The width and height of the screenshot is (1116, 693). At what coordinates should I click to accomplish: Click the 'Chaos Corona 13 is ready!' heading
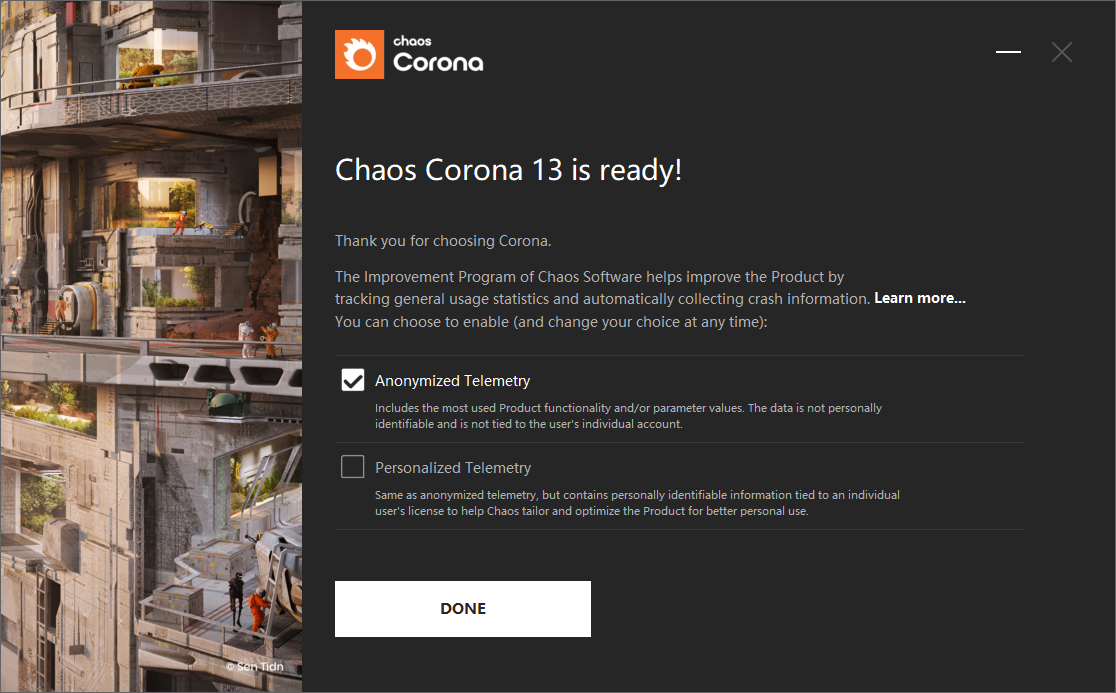click(509, 170)
